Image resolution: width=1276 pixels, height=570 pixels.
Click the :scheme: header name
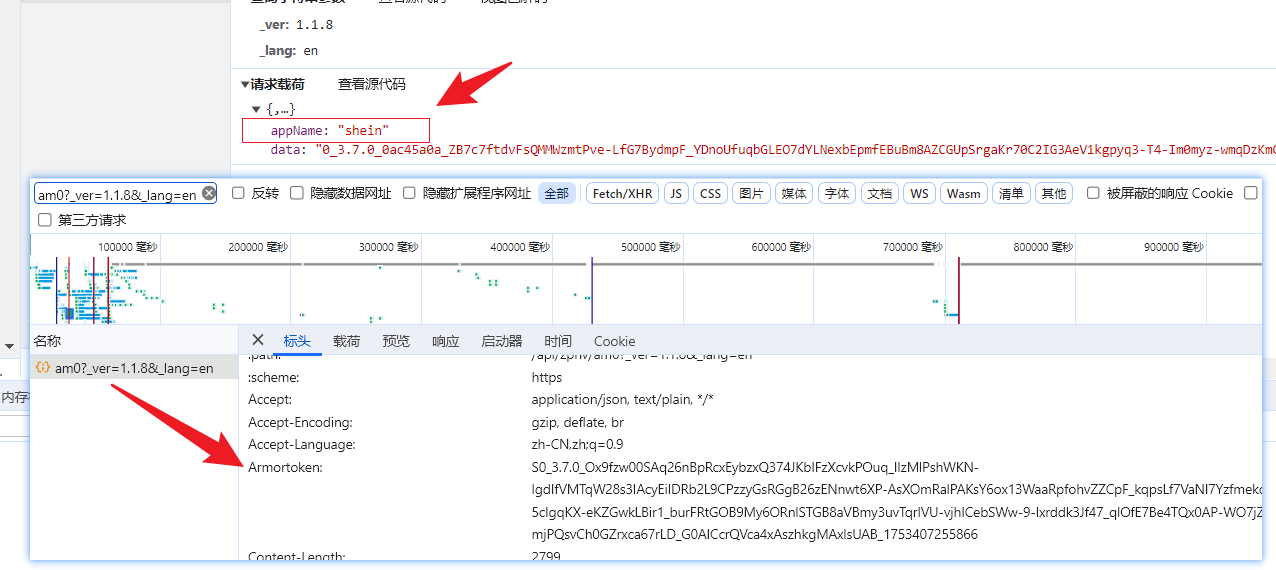tap(274, 377)
